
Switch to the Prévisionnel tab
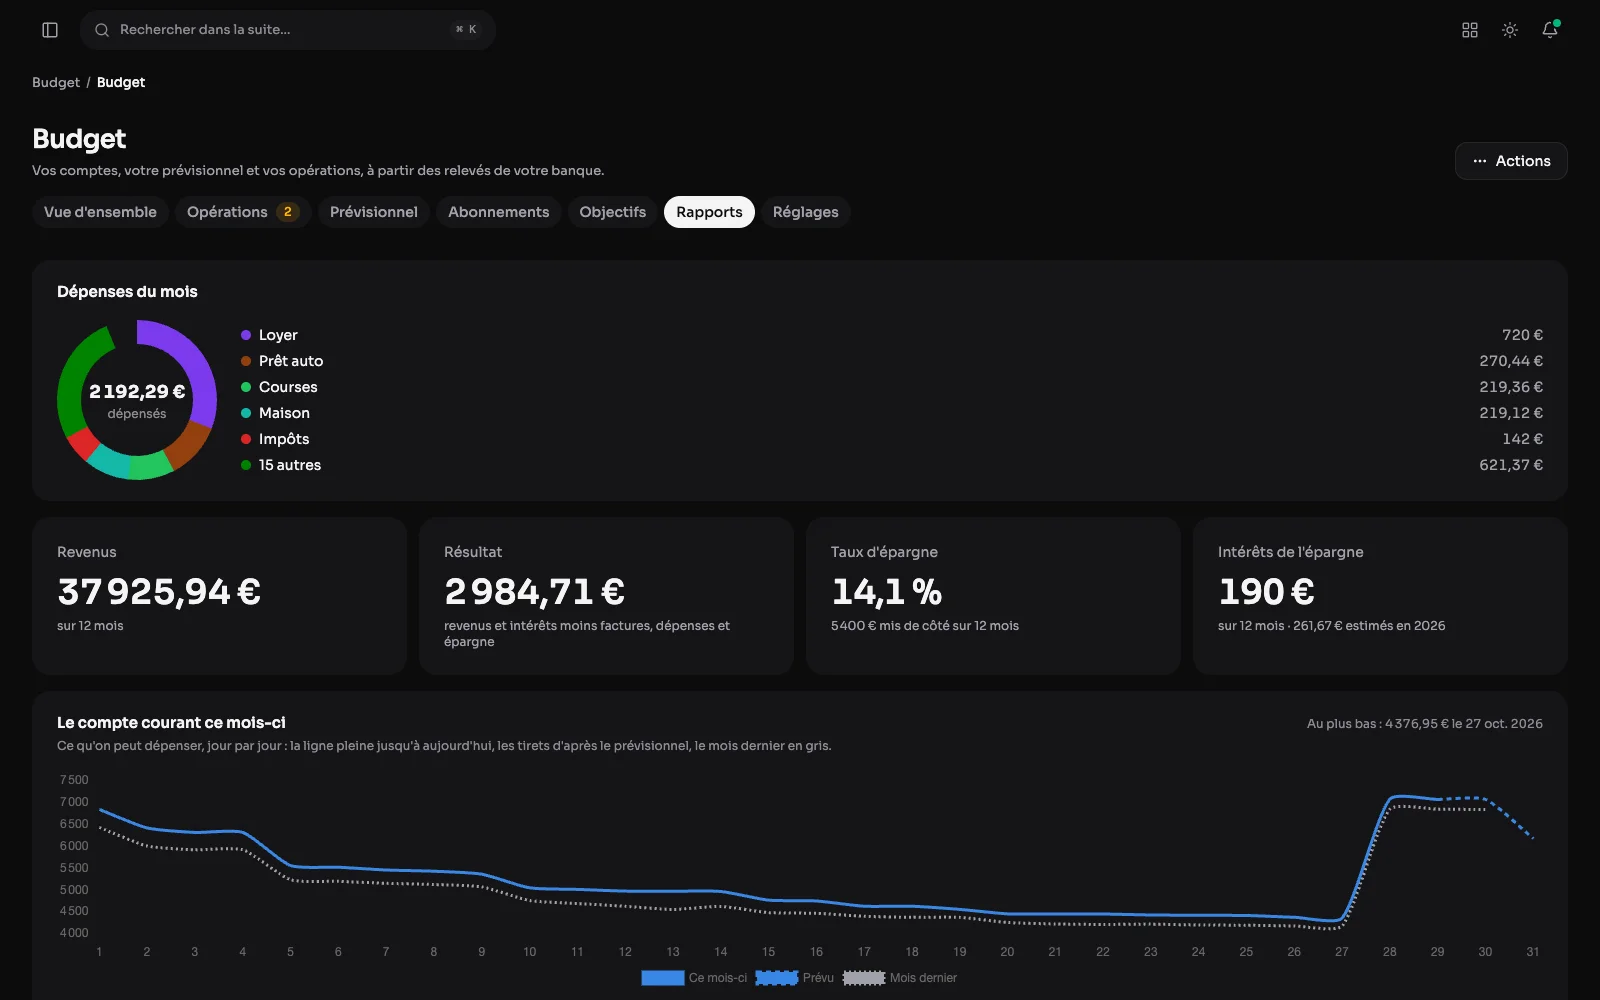pyautogui.click(x=374, y=212)
